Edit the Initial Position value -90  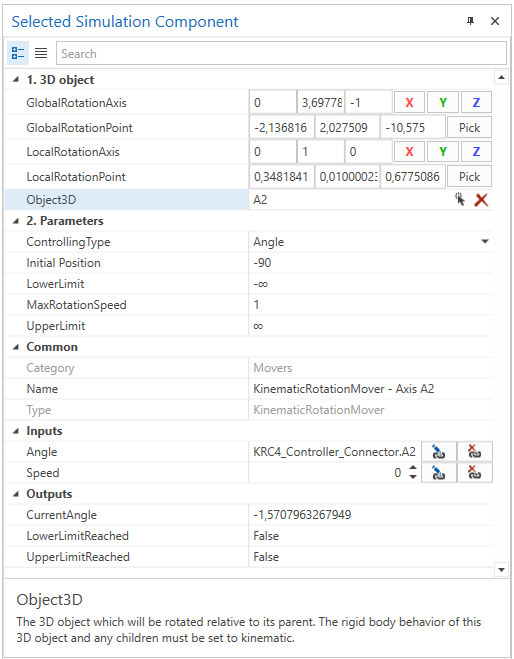coord(371,263)
